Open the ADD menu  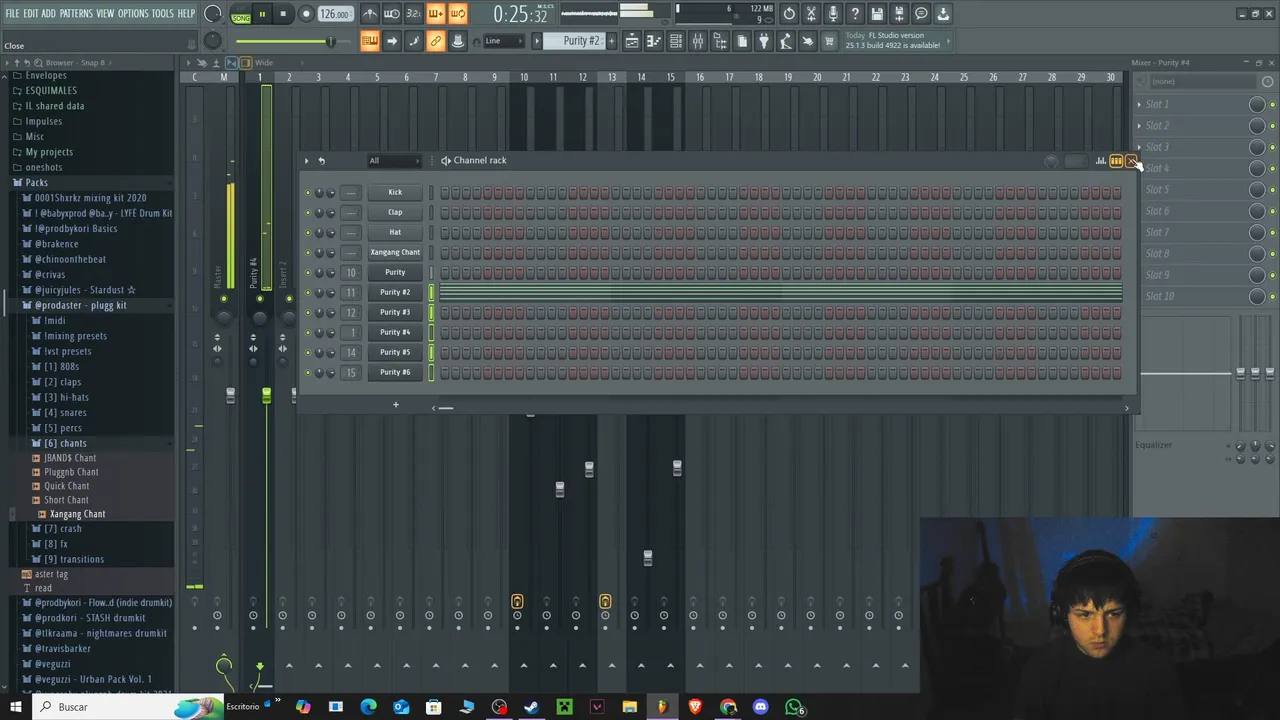[49, 14]
